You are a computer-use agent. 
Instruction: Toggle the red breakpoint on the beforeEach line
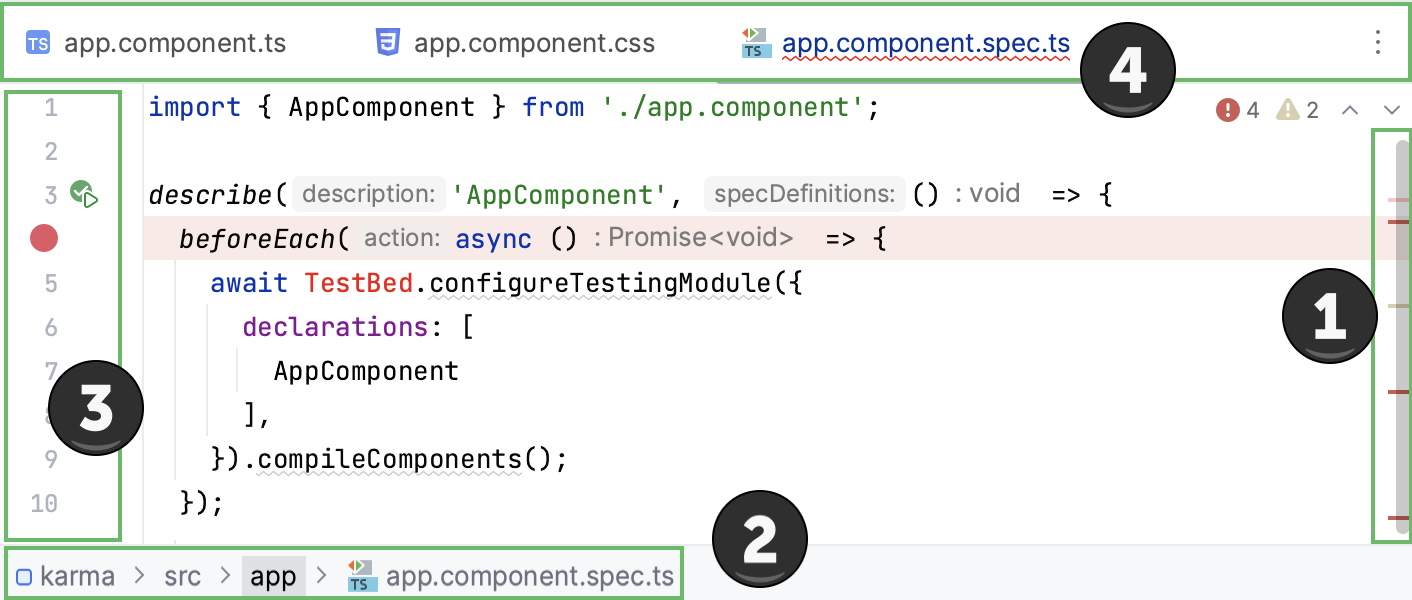pos(44,238)
